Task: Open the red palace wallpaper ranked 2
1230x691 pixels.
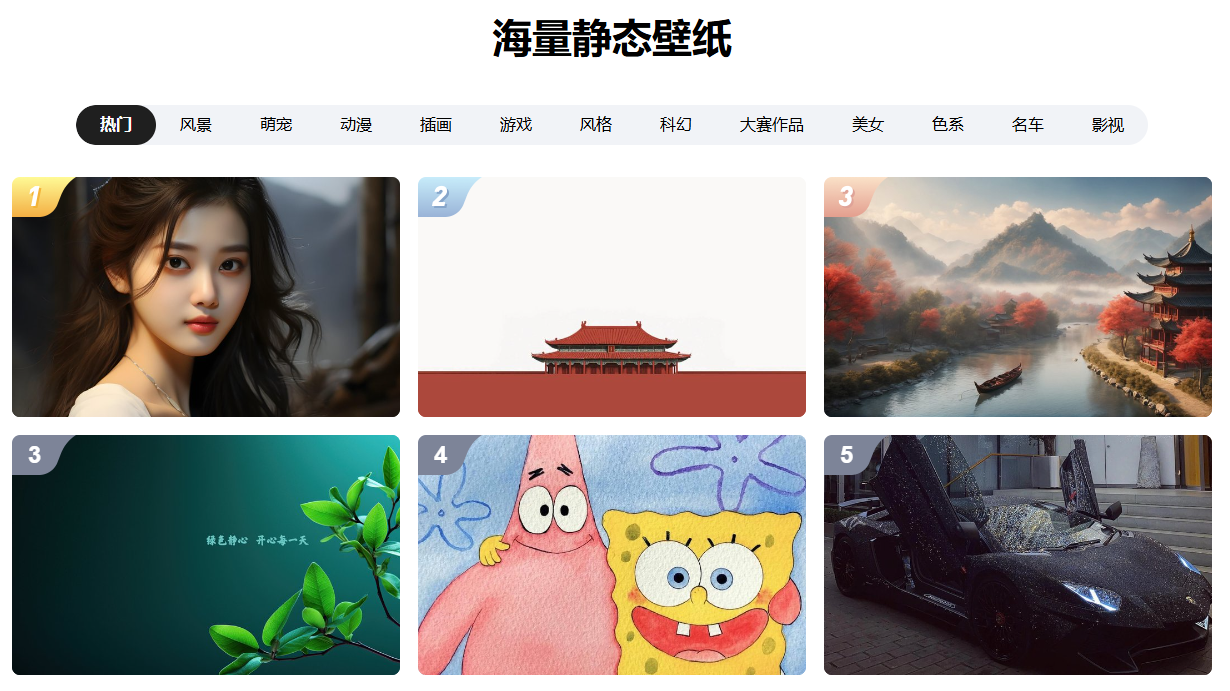Action: 612,297
